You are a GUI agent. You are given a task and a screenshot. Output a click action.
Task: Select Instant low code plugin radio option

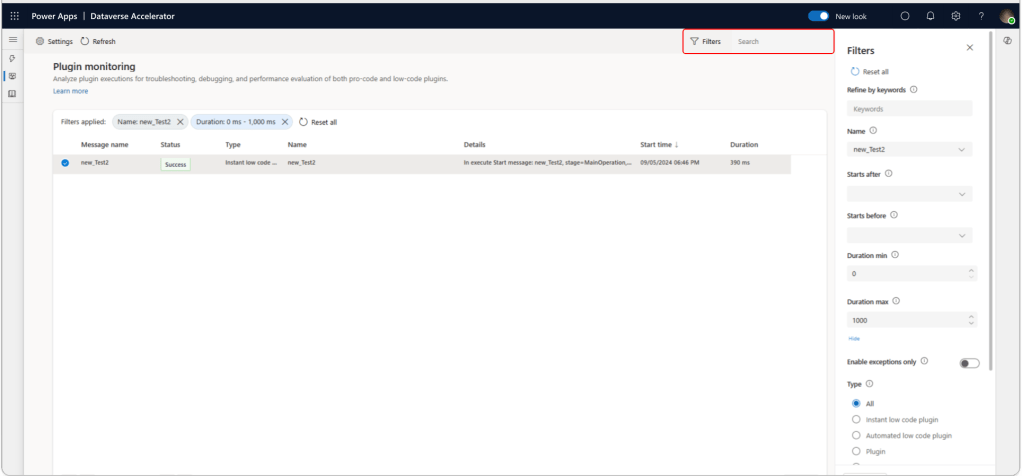click(856, 420)
